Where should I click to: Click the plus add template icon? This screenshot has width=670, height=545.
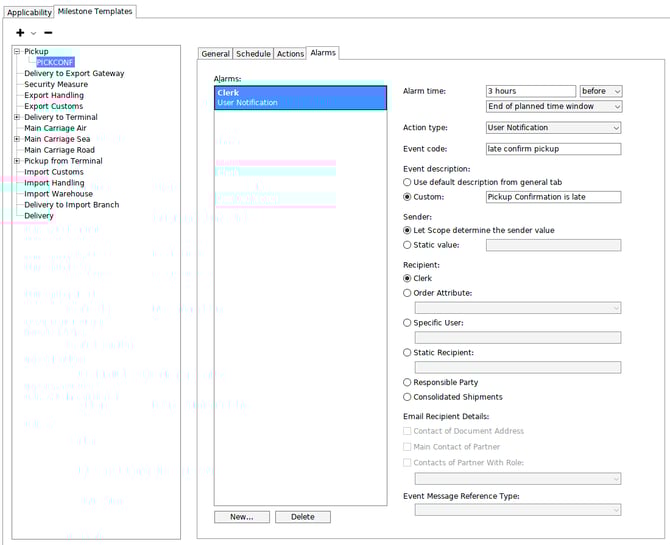(21, 32)
